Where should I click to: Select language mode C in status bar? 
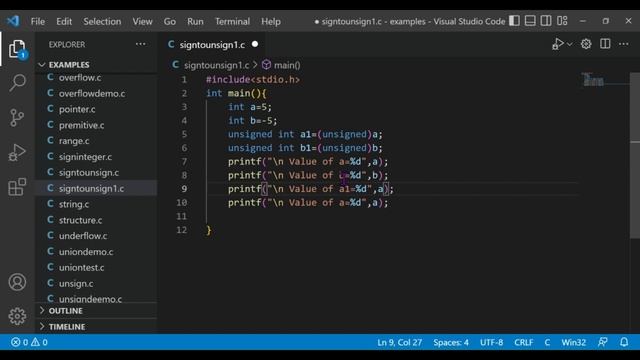(547, 342)
